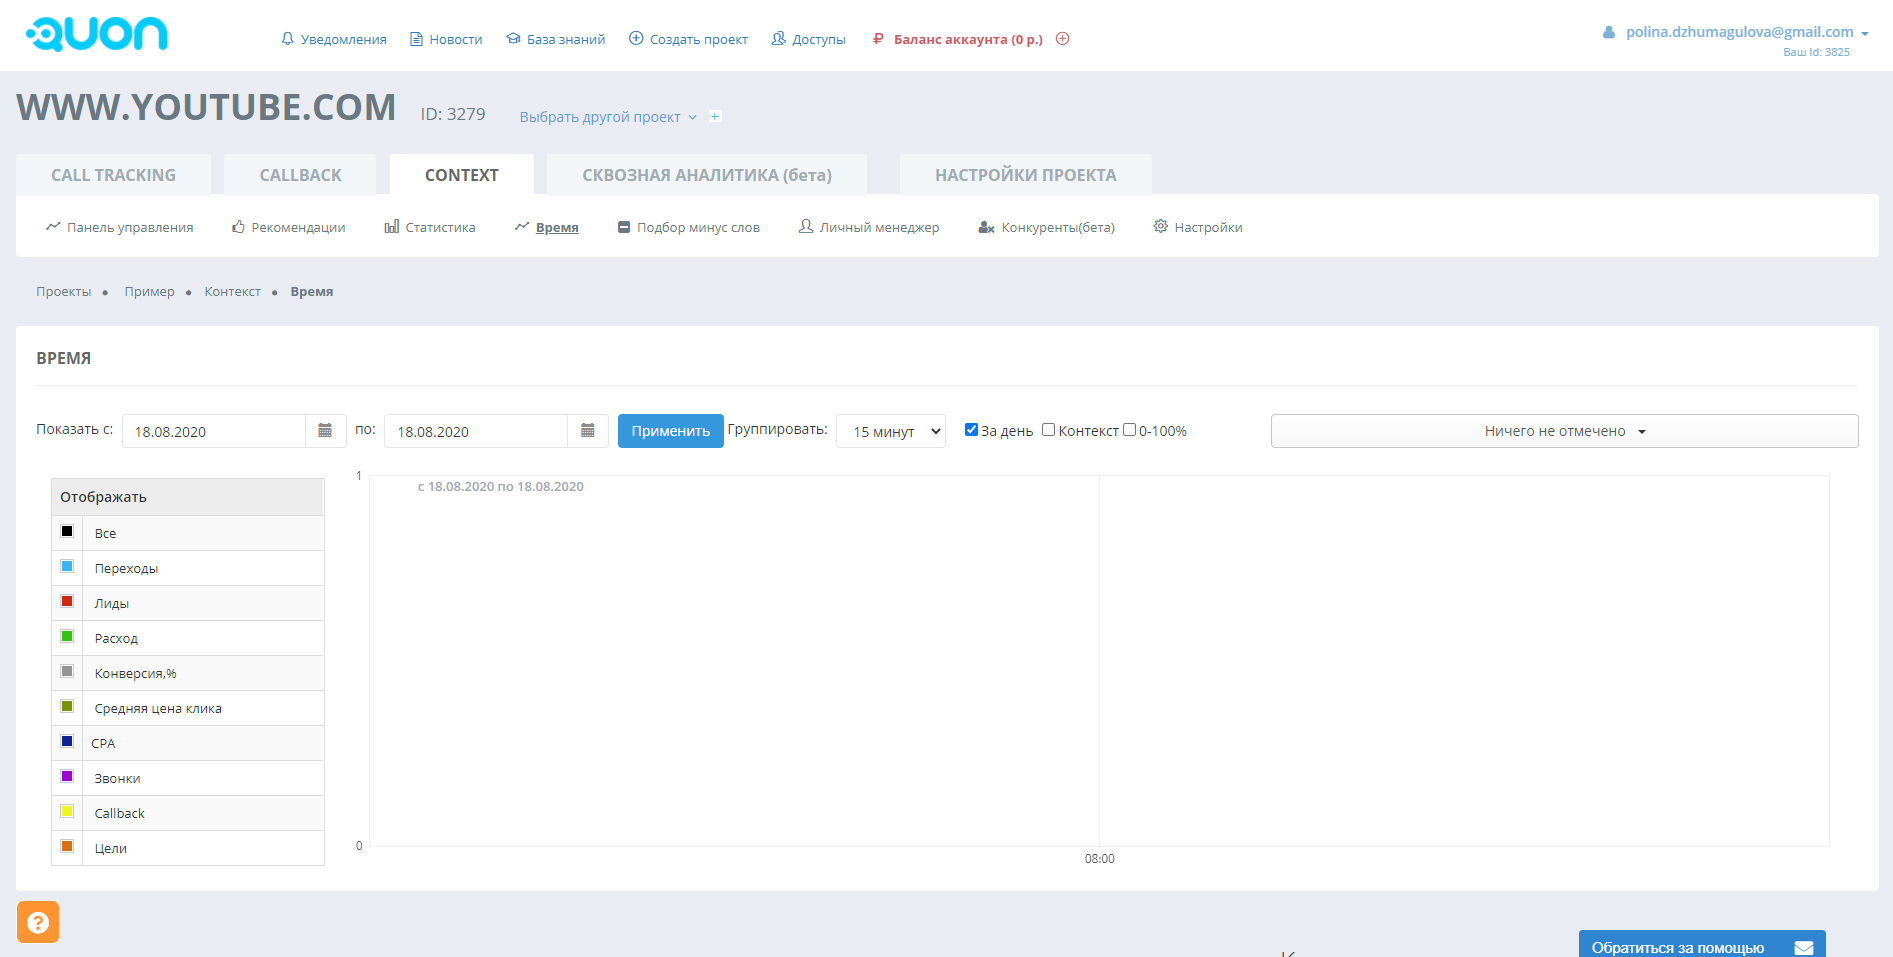Open the 15 минут grouping dropdown

click(x=891, y=431)
